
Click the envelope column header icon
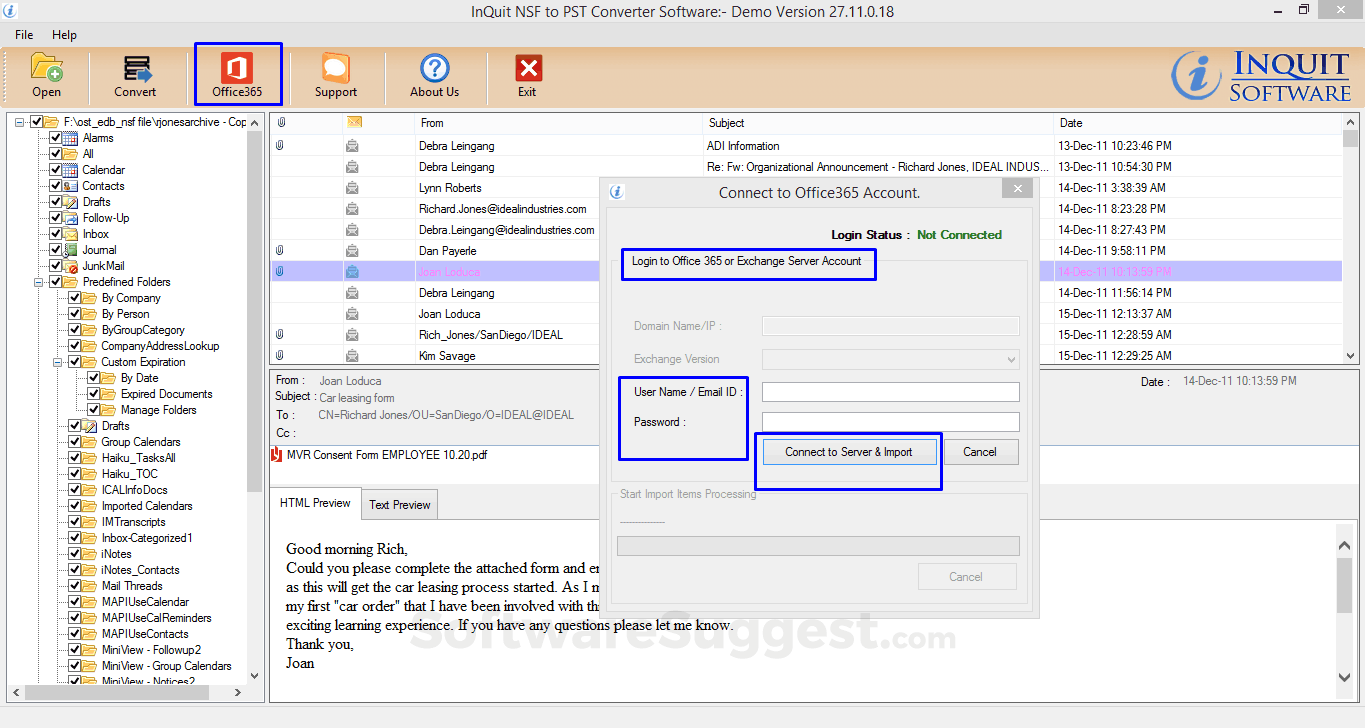click(354, 122)
